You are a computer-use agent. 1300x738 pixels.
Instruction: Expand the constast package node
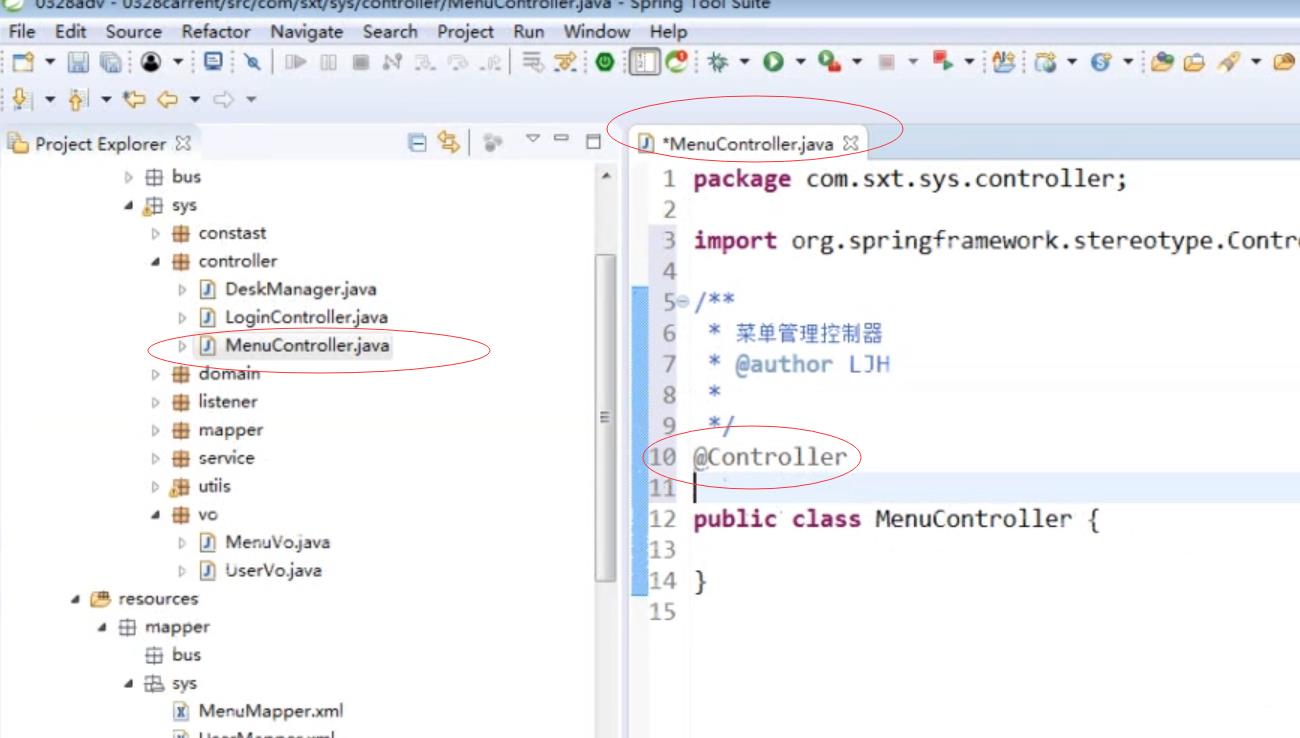click(157, 234)
